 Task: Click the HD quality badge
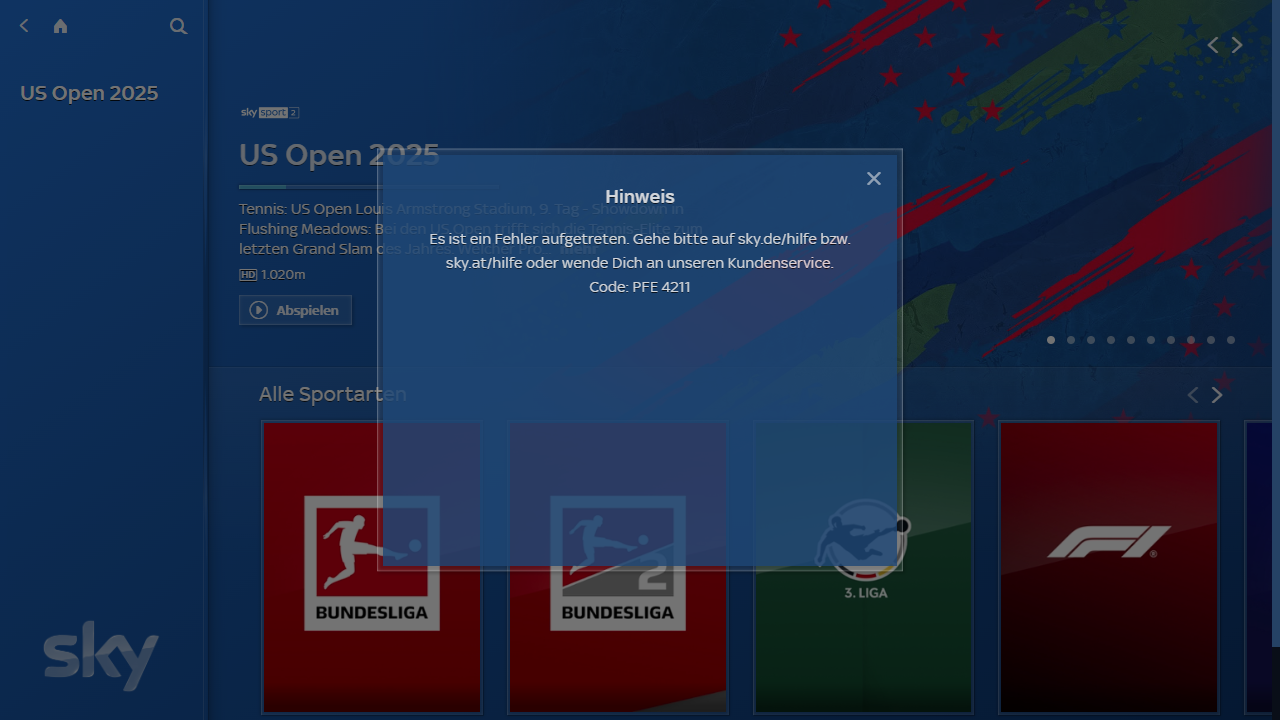click(248, 274)
